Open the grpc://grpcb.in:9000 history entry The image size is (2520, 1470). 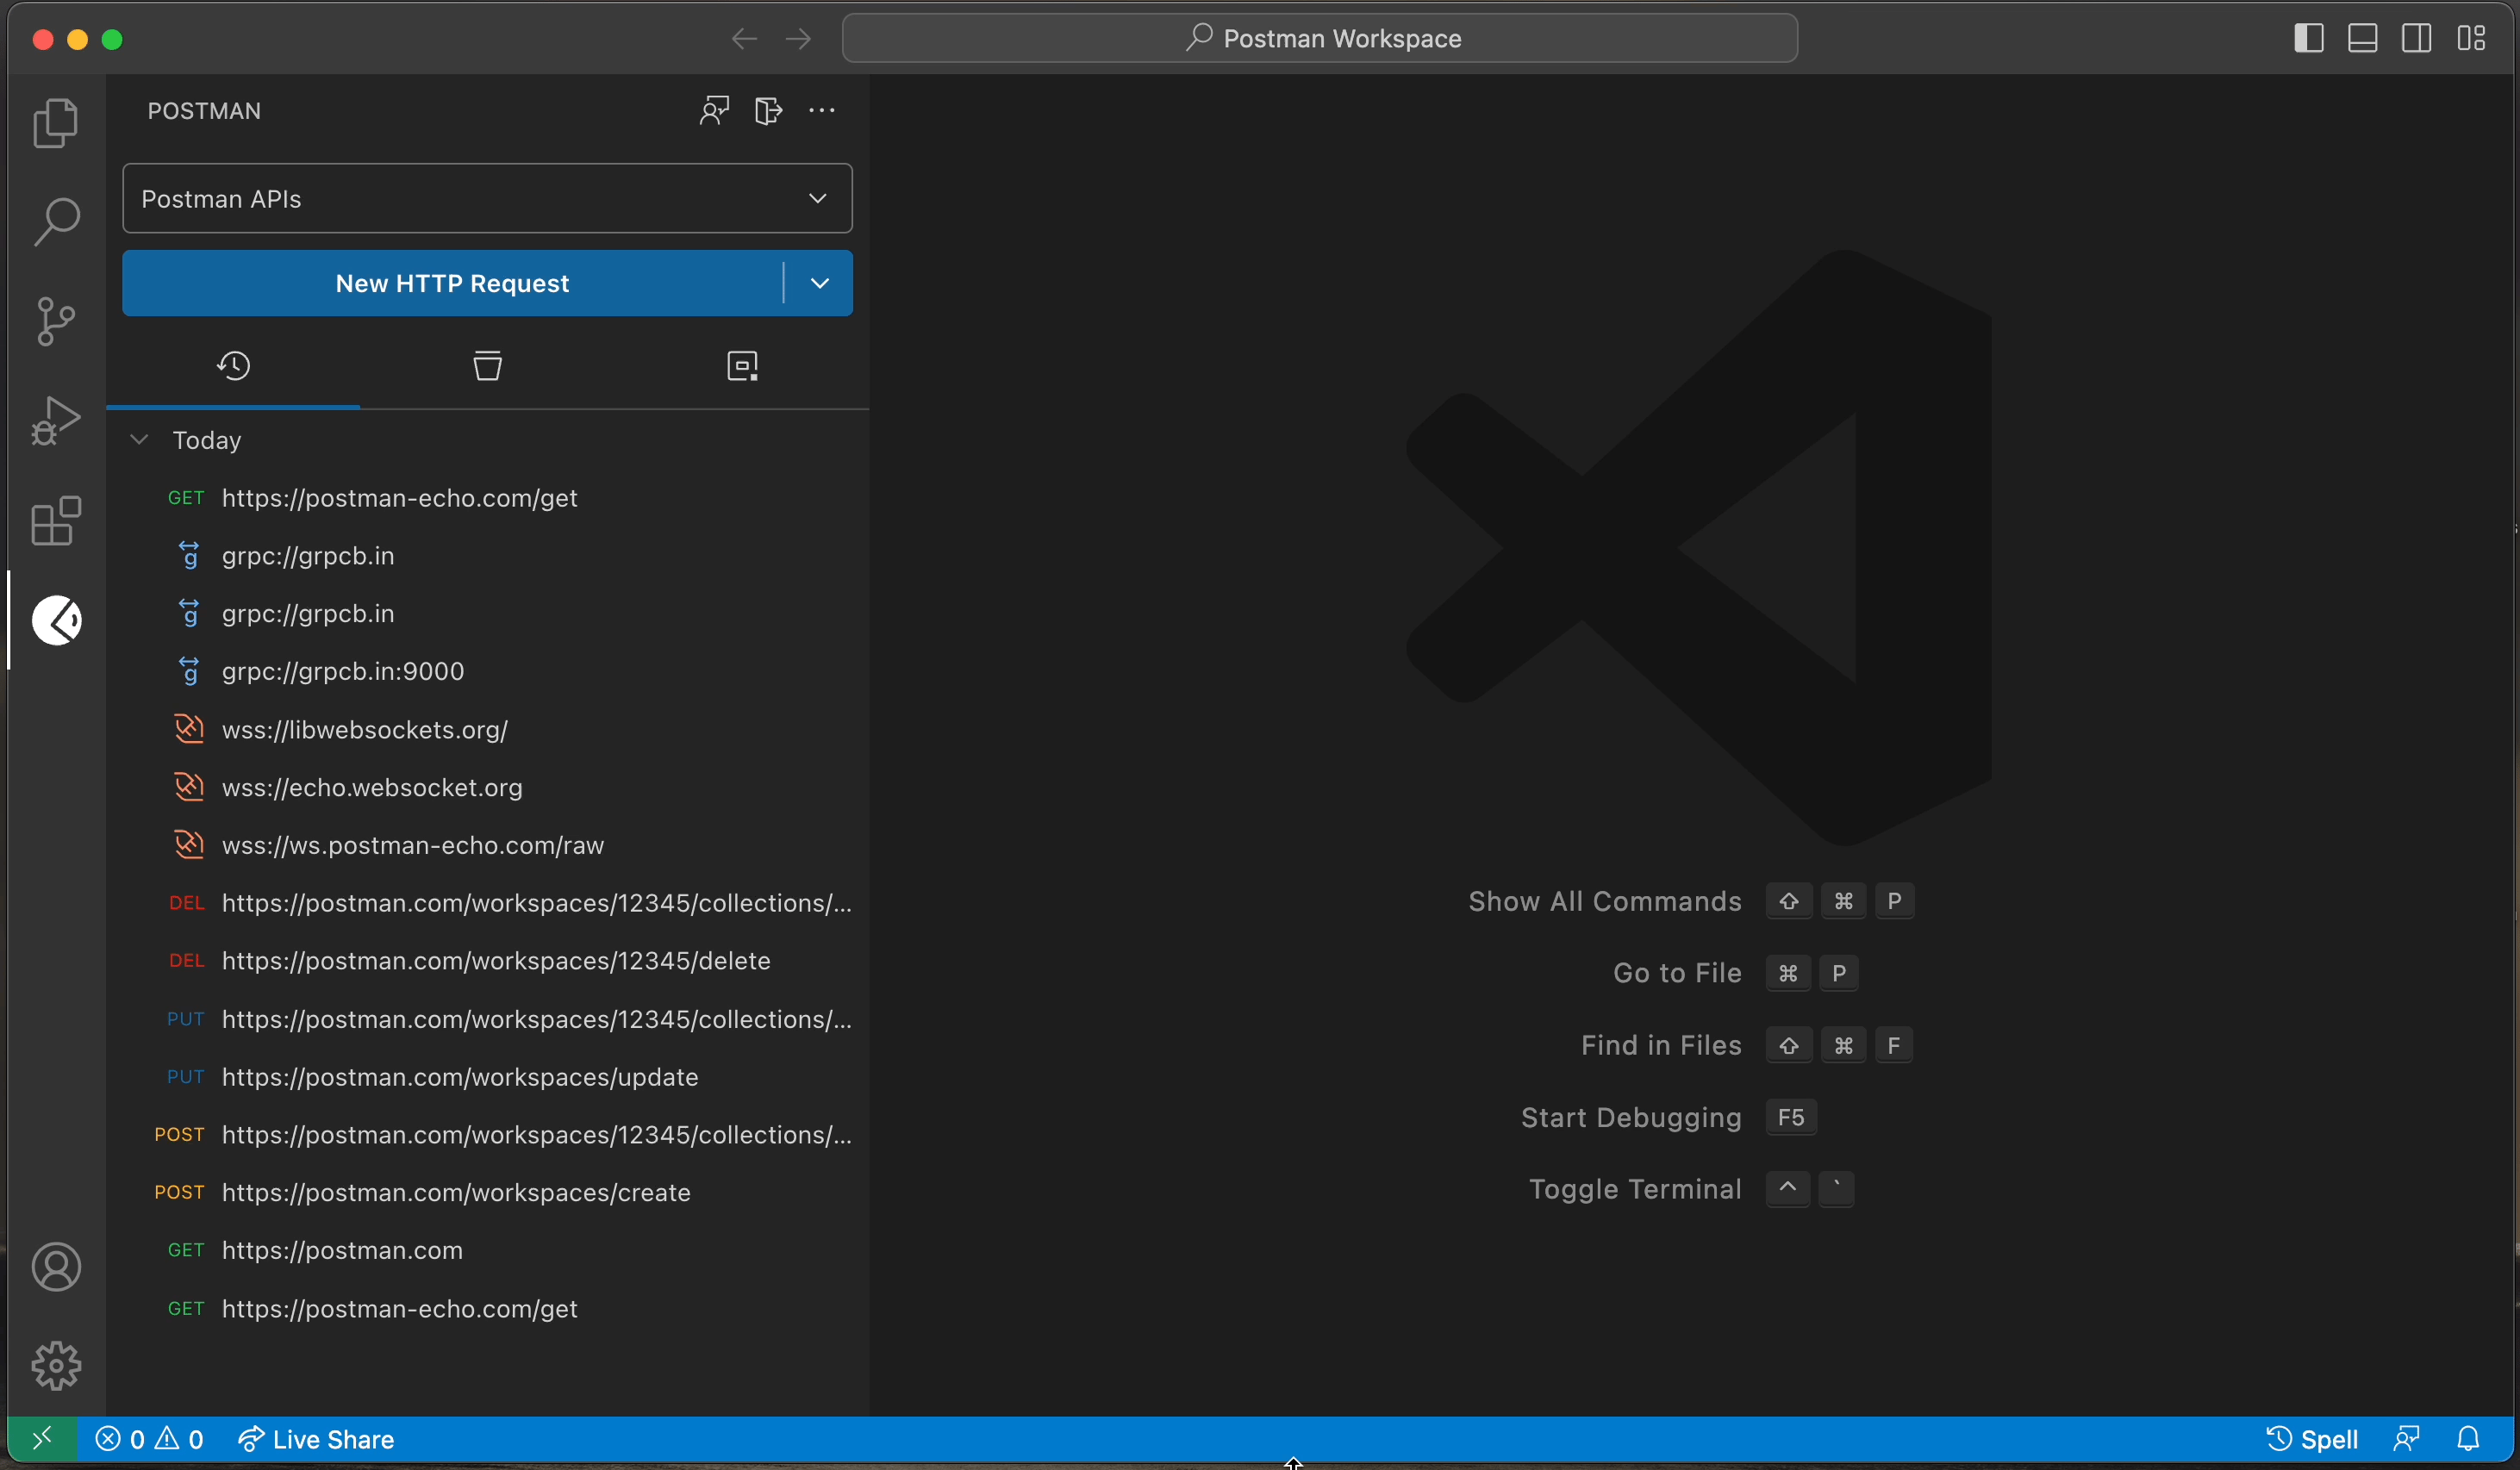coord(487,671)
